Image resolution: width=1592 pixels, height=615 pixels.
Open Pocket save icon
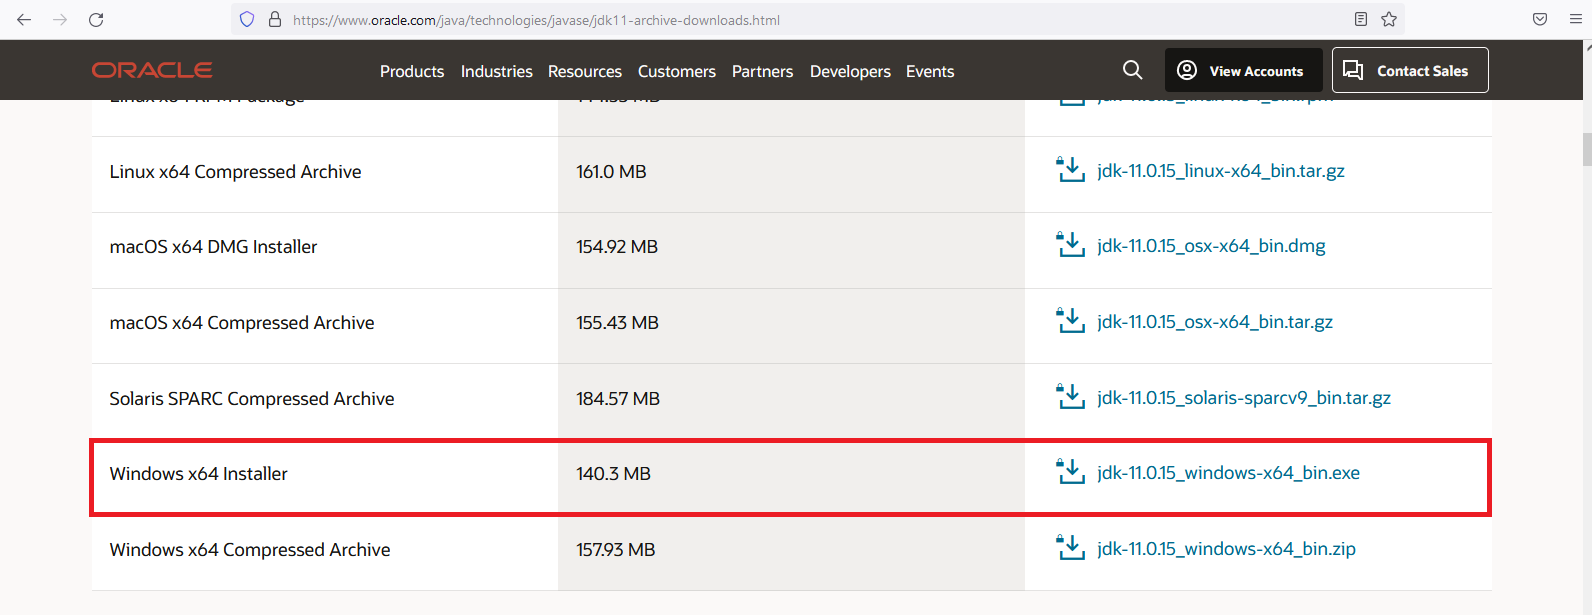1540,20
